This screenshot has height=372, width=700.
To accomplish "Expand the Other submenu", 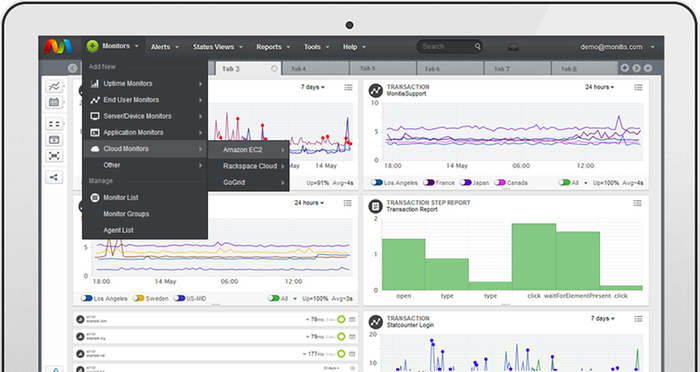I will click(145, 165).
